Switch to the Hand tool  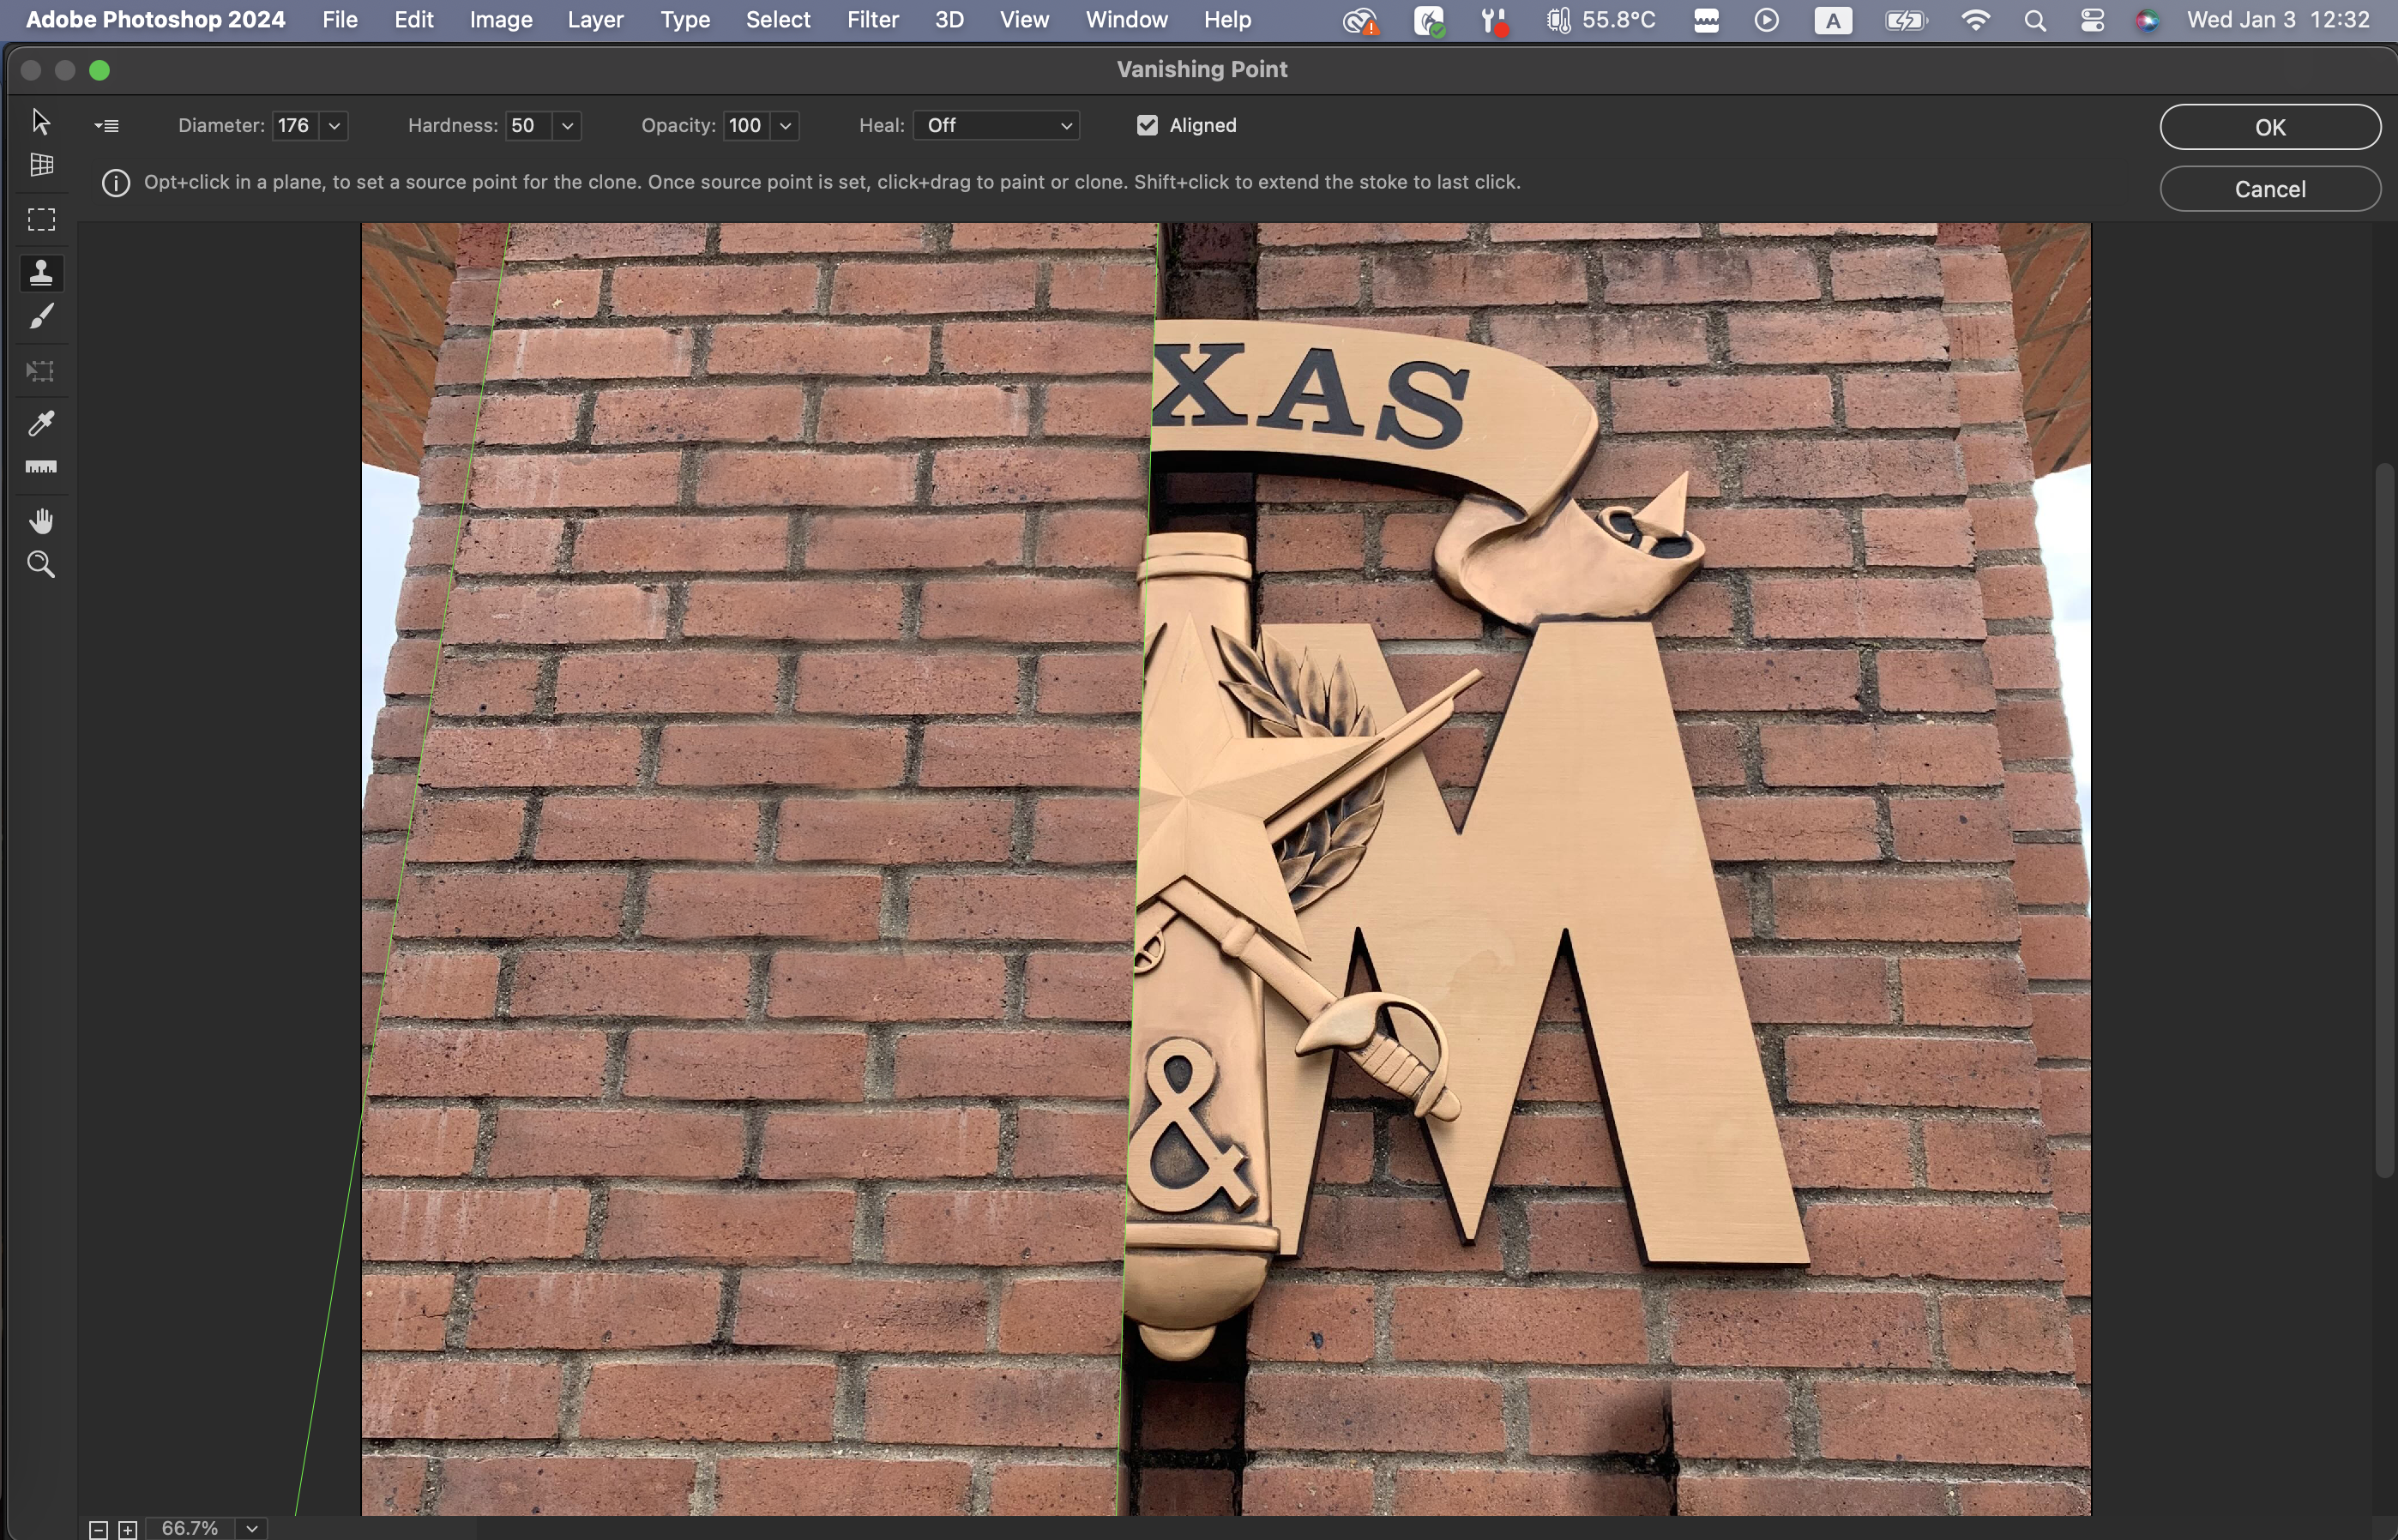[x=41, y=521]
